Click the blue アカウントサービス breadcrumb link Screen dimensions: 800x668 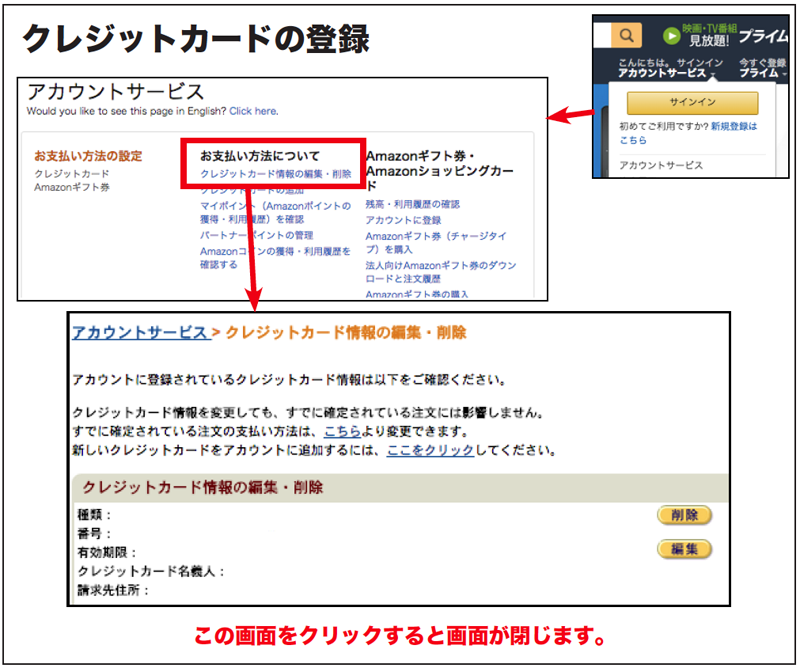click(x=140, y=333)
